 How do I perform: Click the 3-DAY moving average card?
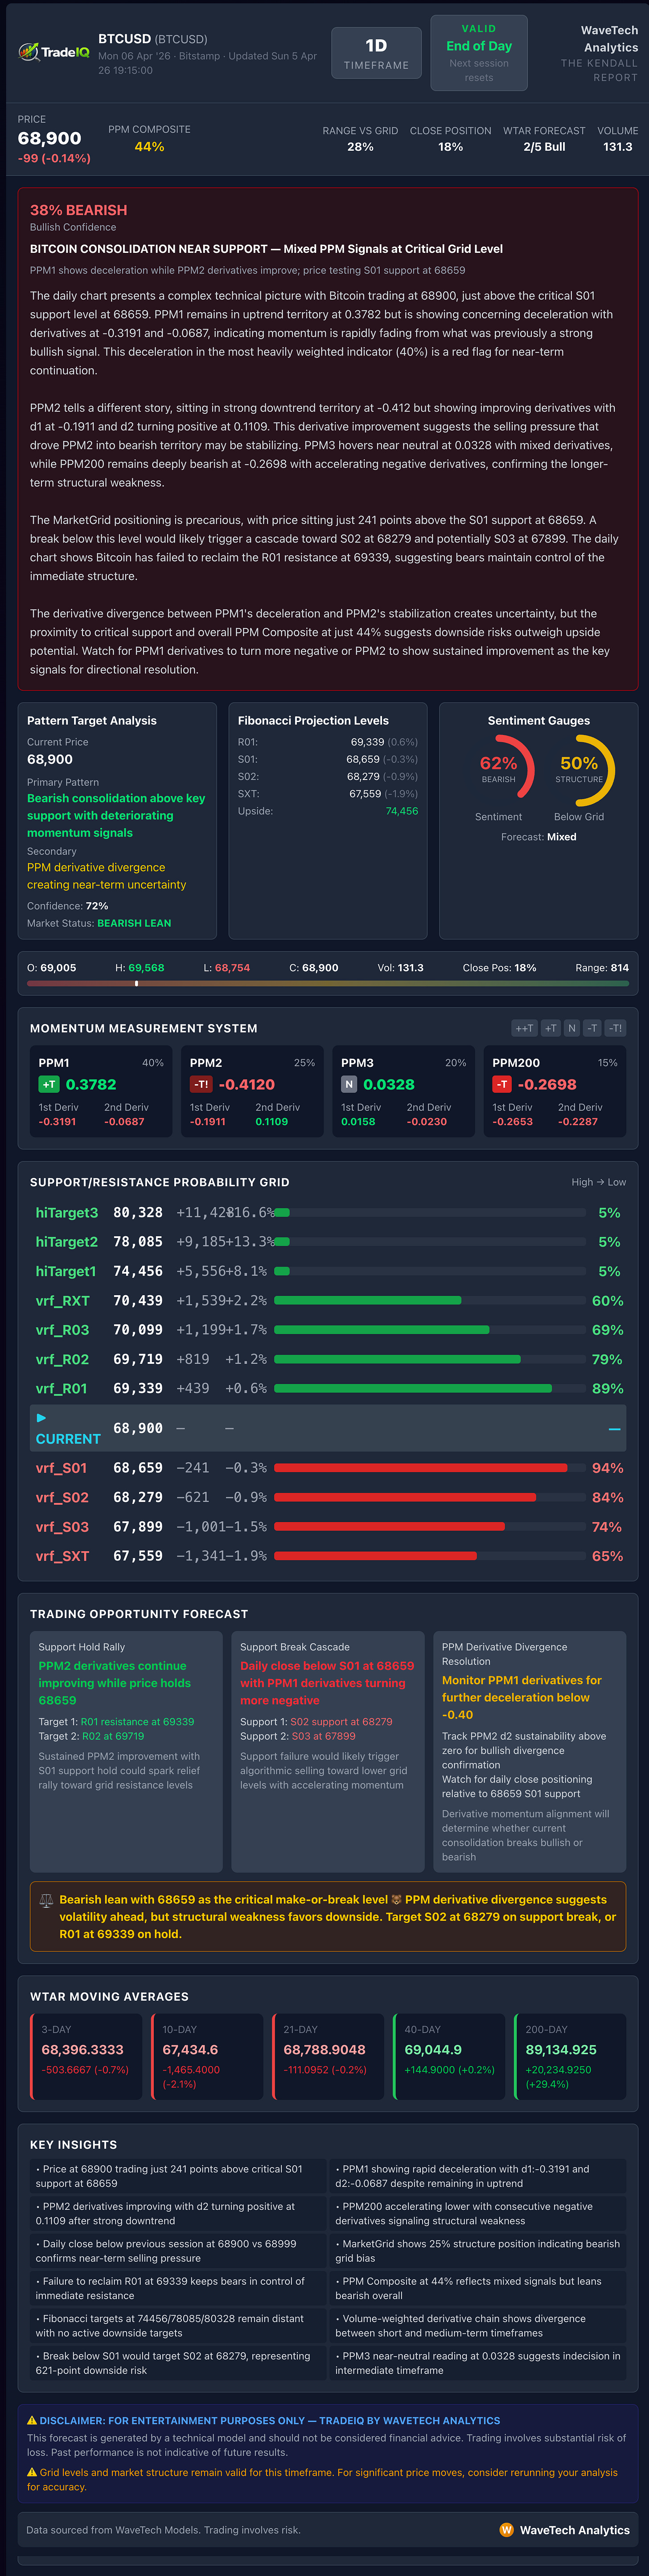coord(86,2057)
